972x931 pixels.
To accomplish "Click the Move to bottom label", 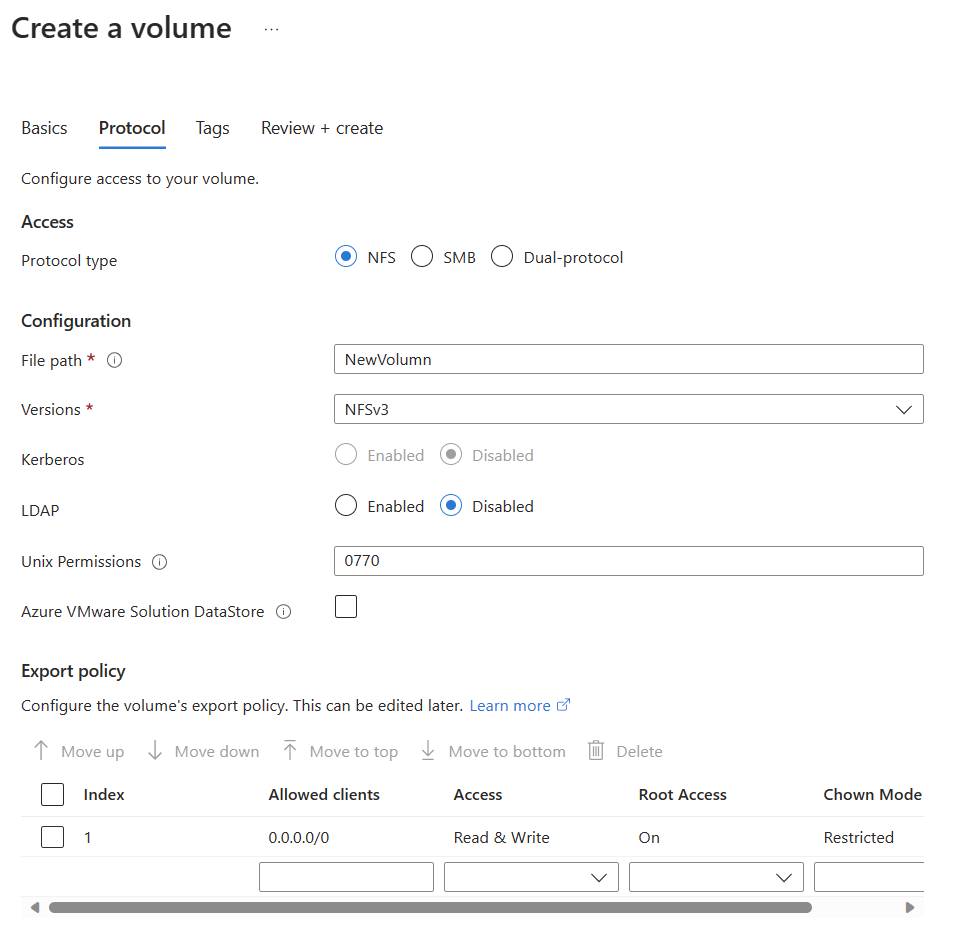I will coord(507,752).
